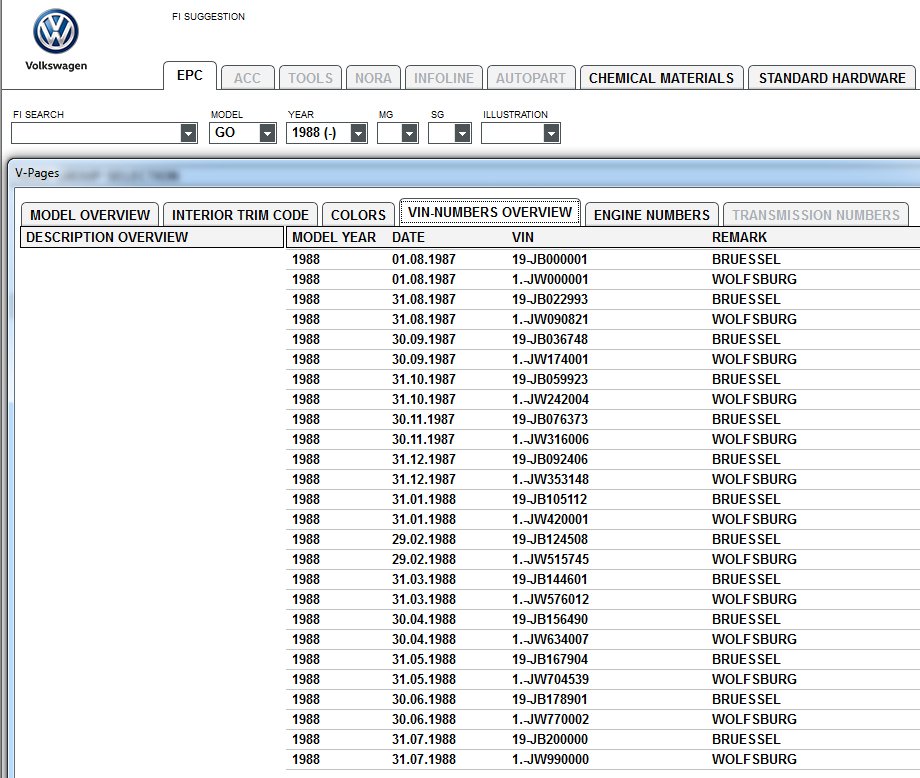920x778 pixels.
Task: Click VIN 19-JB167904
Action: tap(550, 659)
